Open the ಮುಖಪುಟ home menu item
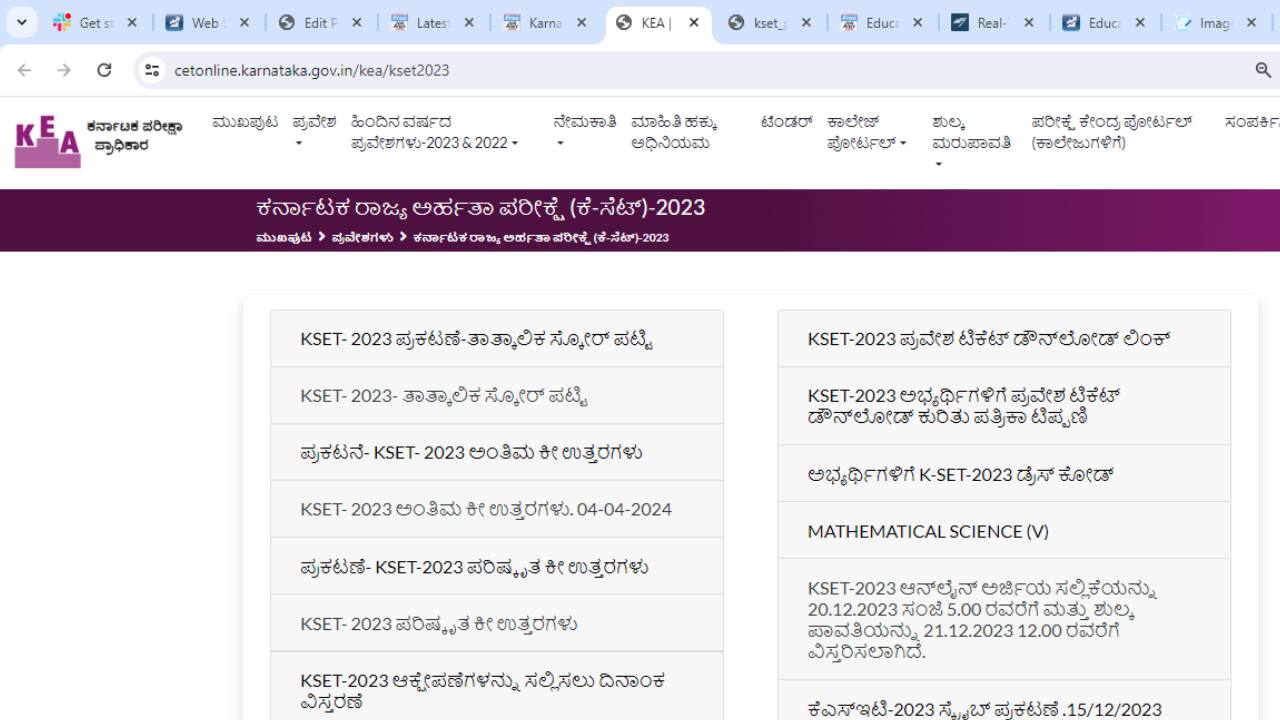Screen dimensions: 1280x720 pyautogui.click(x=245, y=122)
